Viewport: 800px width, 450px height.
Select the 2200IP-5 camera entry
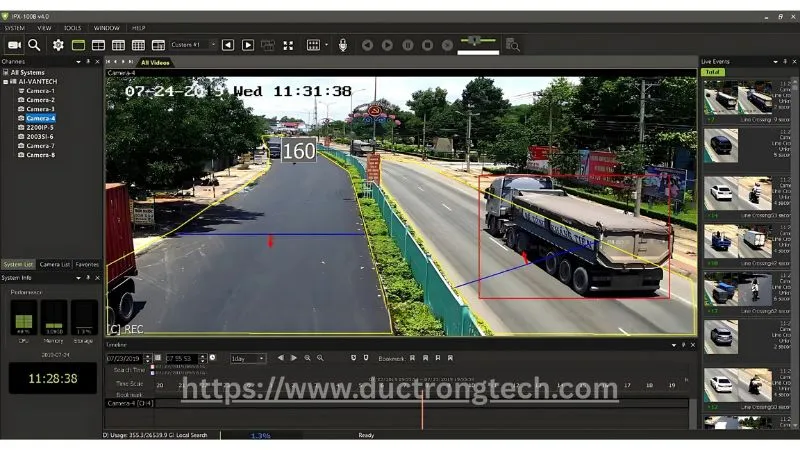pos(41,127)
